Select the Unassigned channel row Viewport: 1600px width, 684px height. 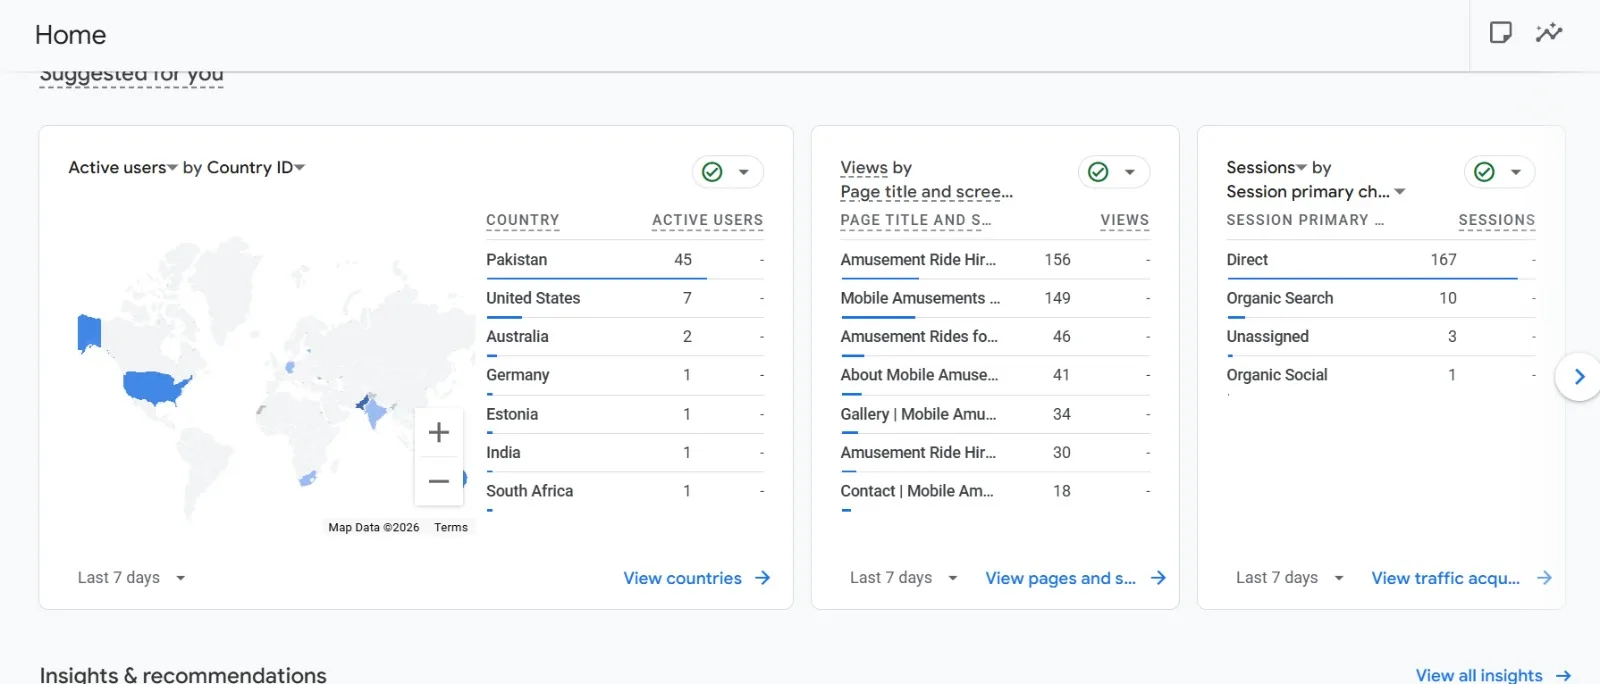click(1381, 337)
